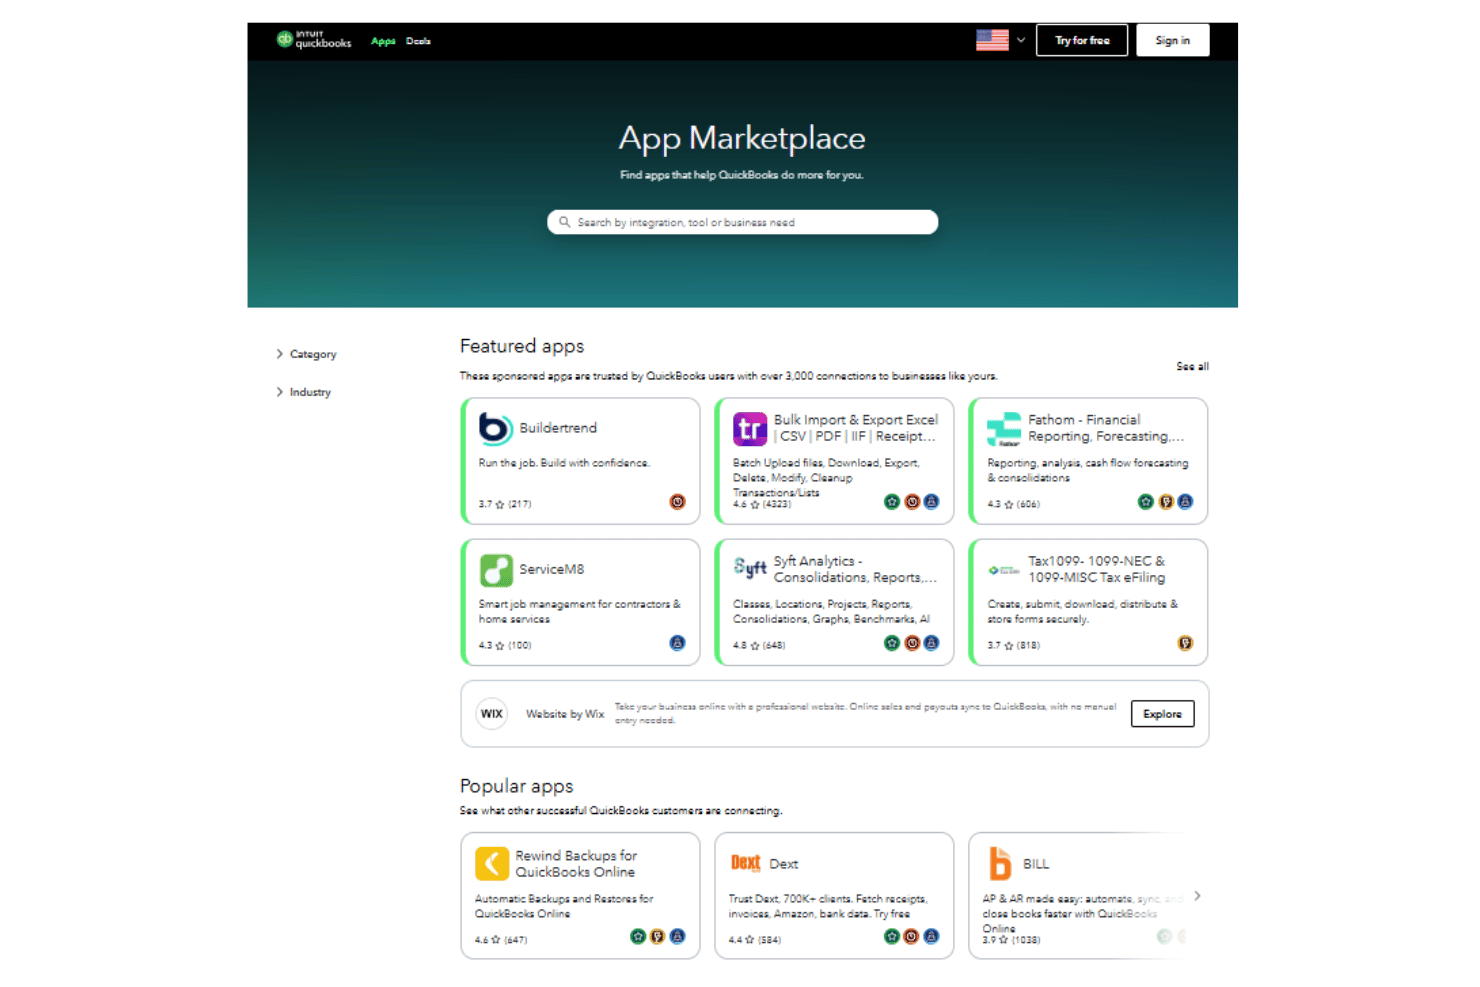Viewport: 1480px width, 987px height.
Task: Click the 4.6 (4323) rating on Bulk Import
Action: [x=762, y=504]
